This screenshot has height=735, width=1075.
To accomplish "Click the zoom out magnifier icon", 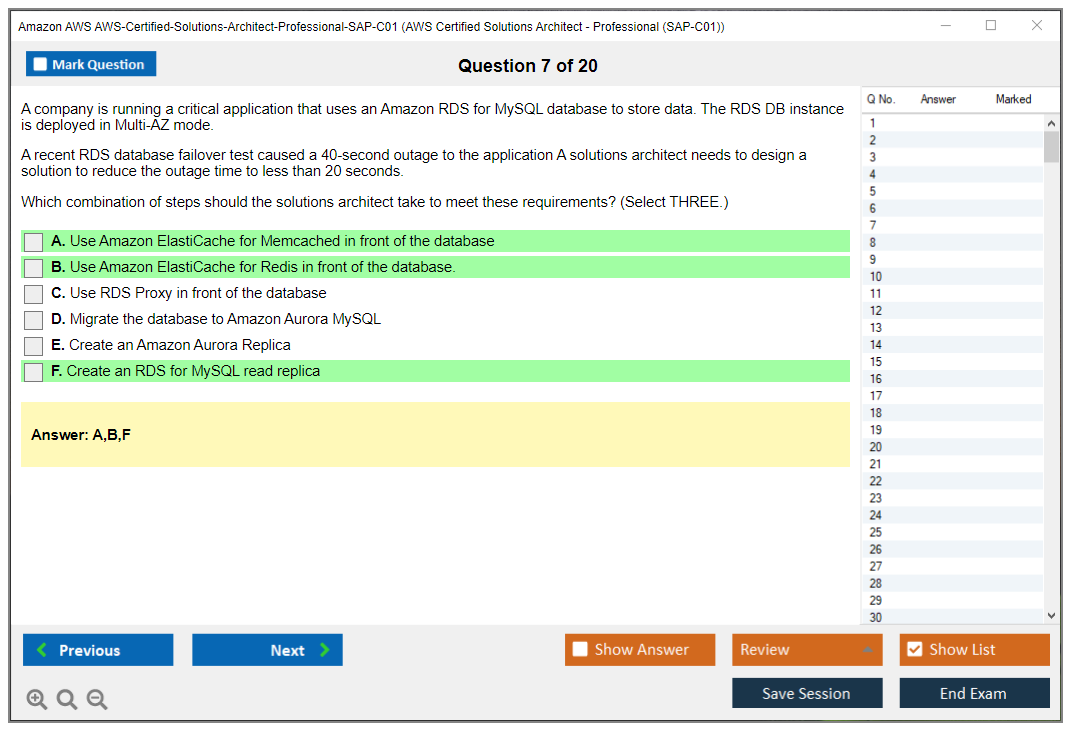I will [97, 700].
